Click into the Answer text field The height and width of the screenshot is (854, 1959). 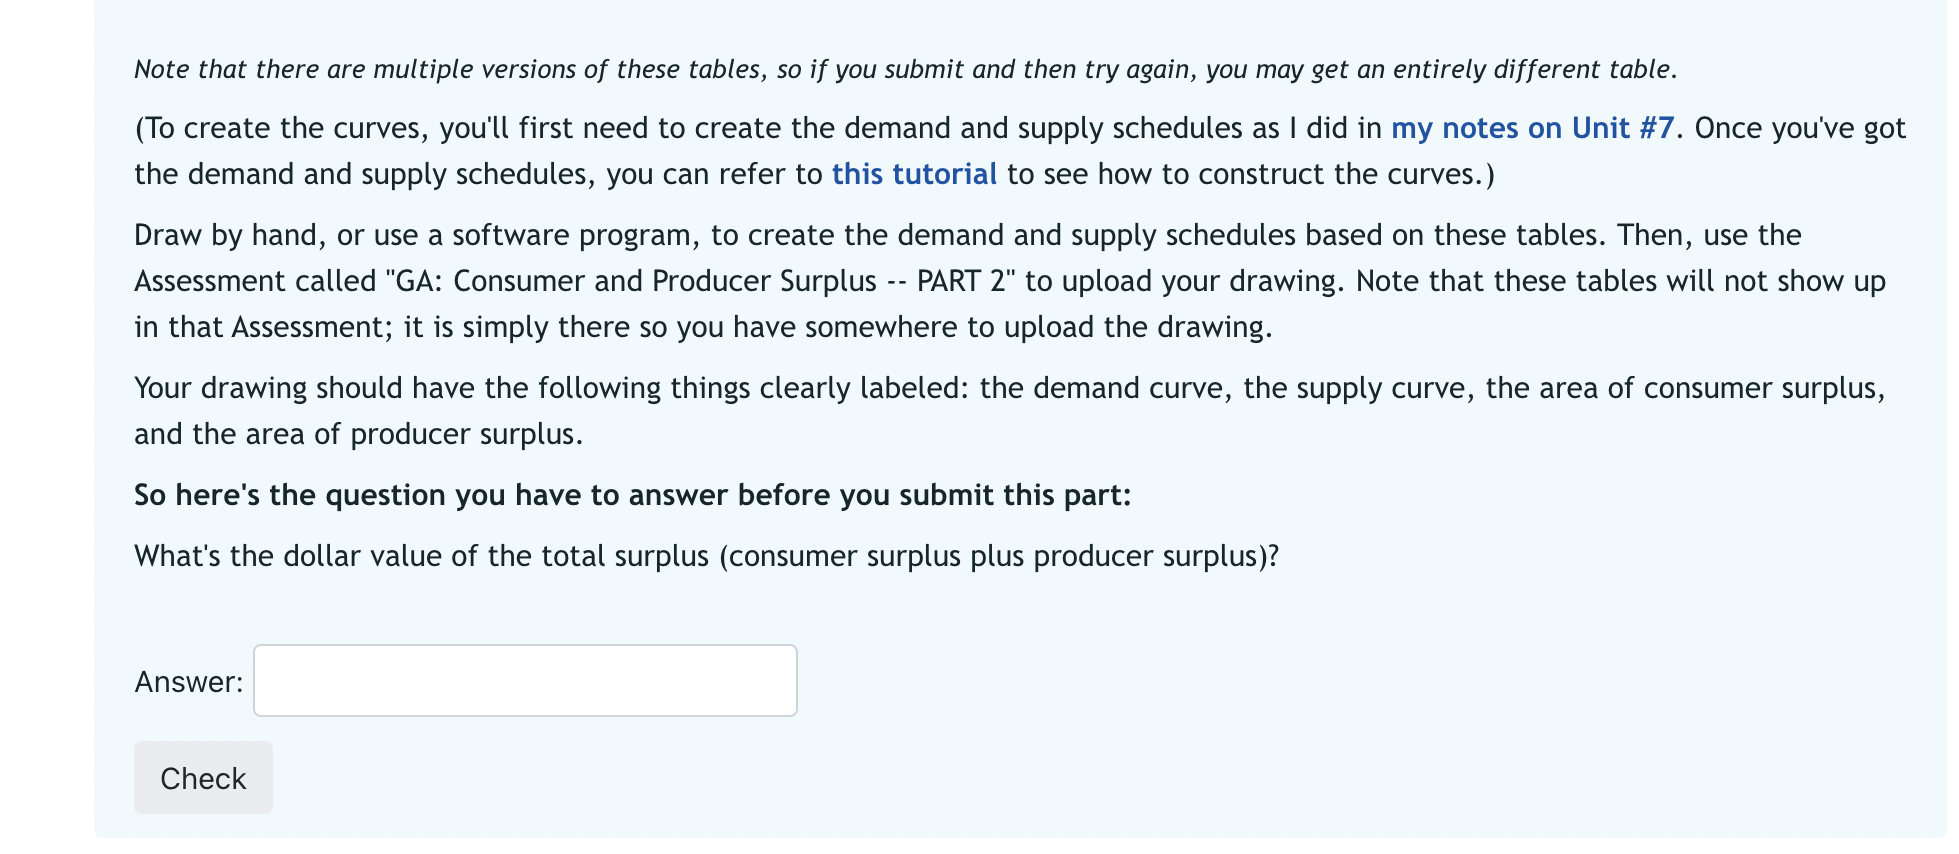(x=525, y=681)
